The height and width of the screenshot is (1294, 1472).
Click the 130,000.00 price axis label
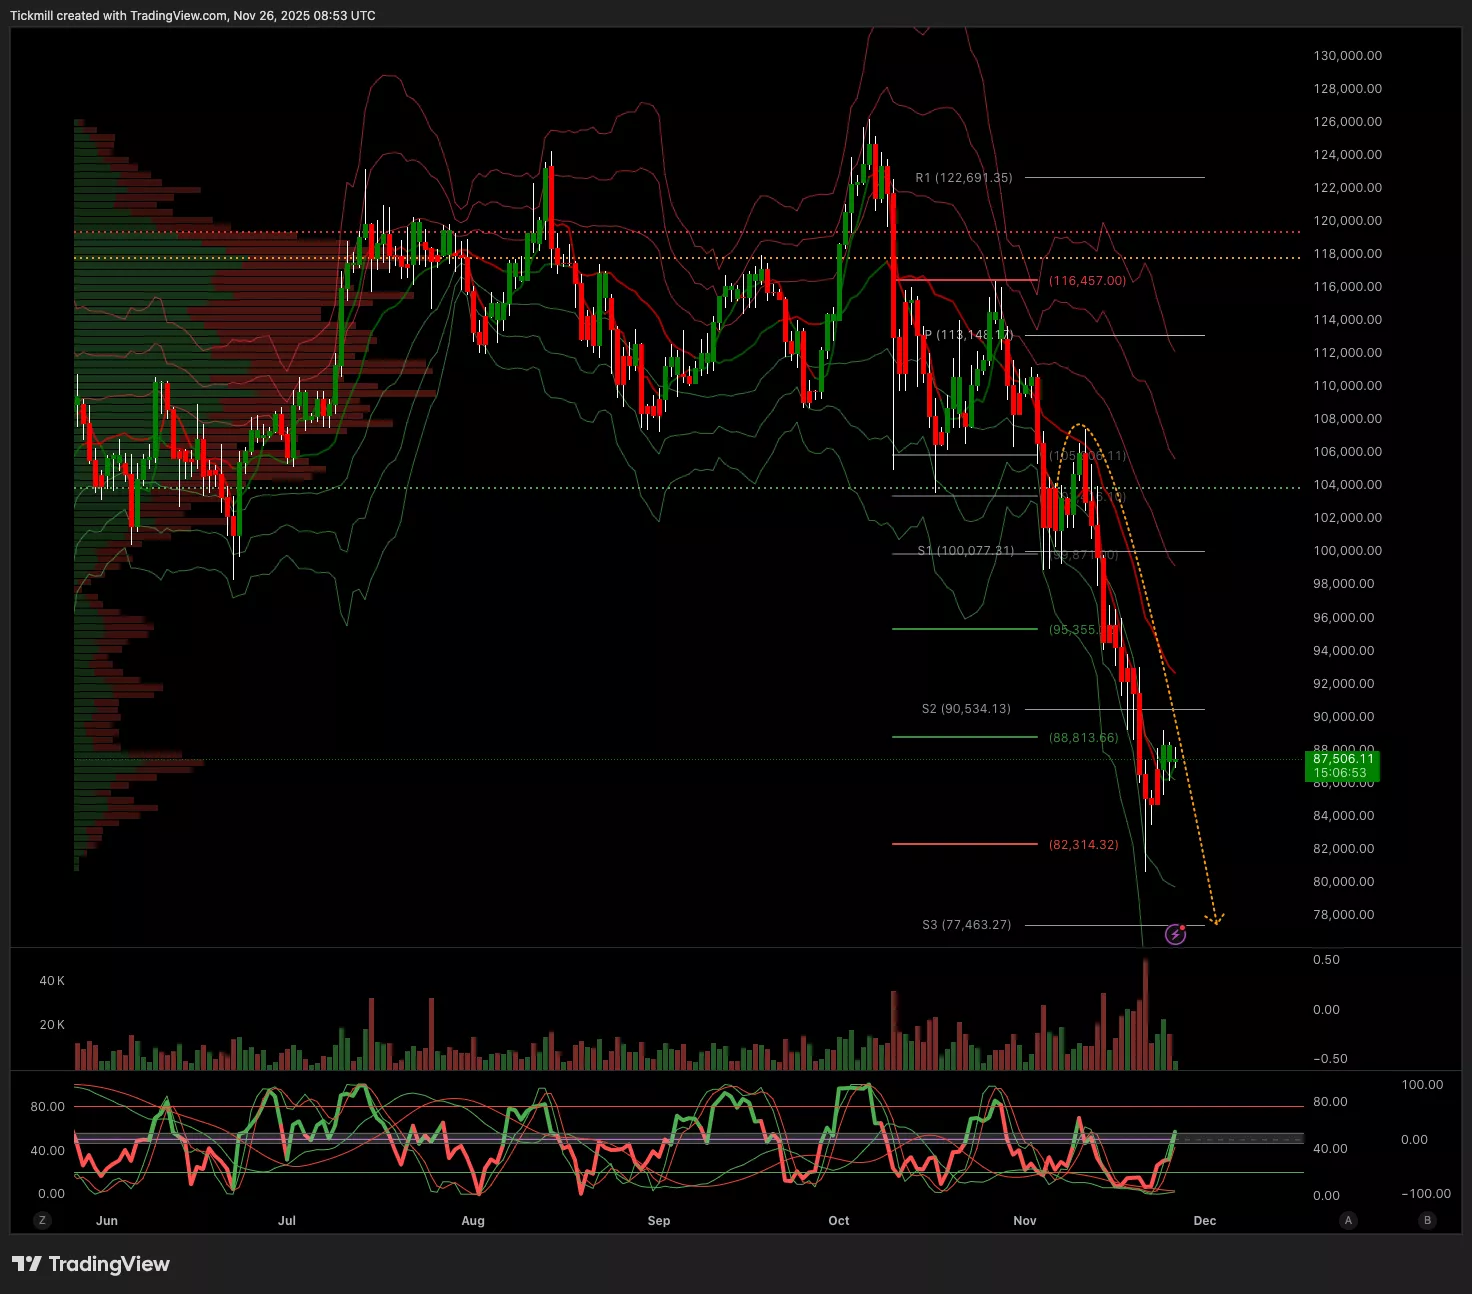point(1347,56)
